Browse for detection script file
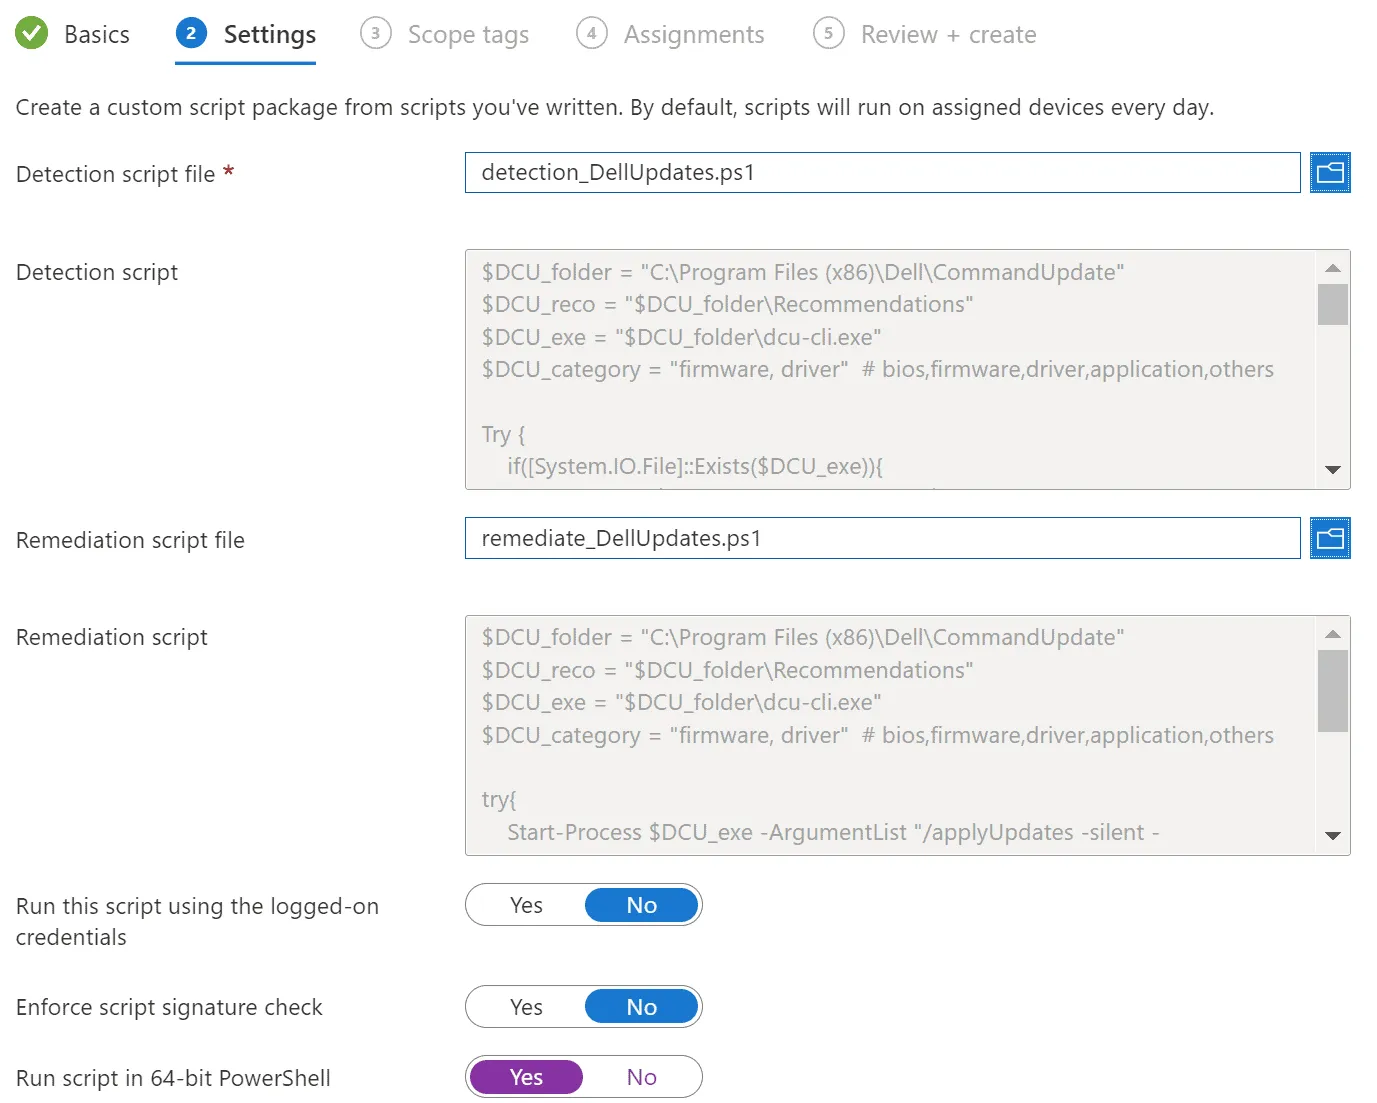 point(1330,173)
